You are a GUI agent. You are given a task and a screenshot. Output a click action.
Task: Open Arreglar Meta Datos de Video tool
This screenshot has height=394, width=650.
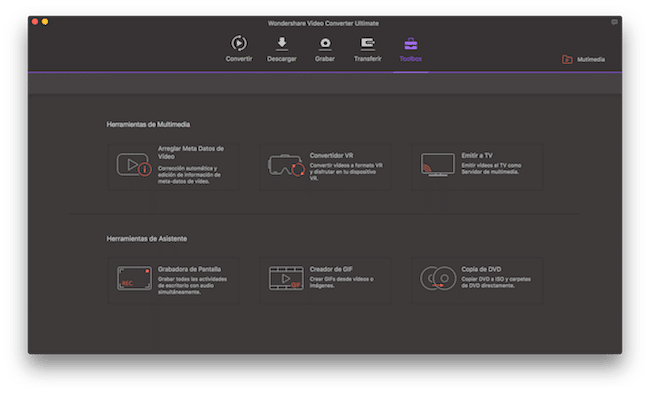click(174, 167)
